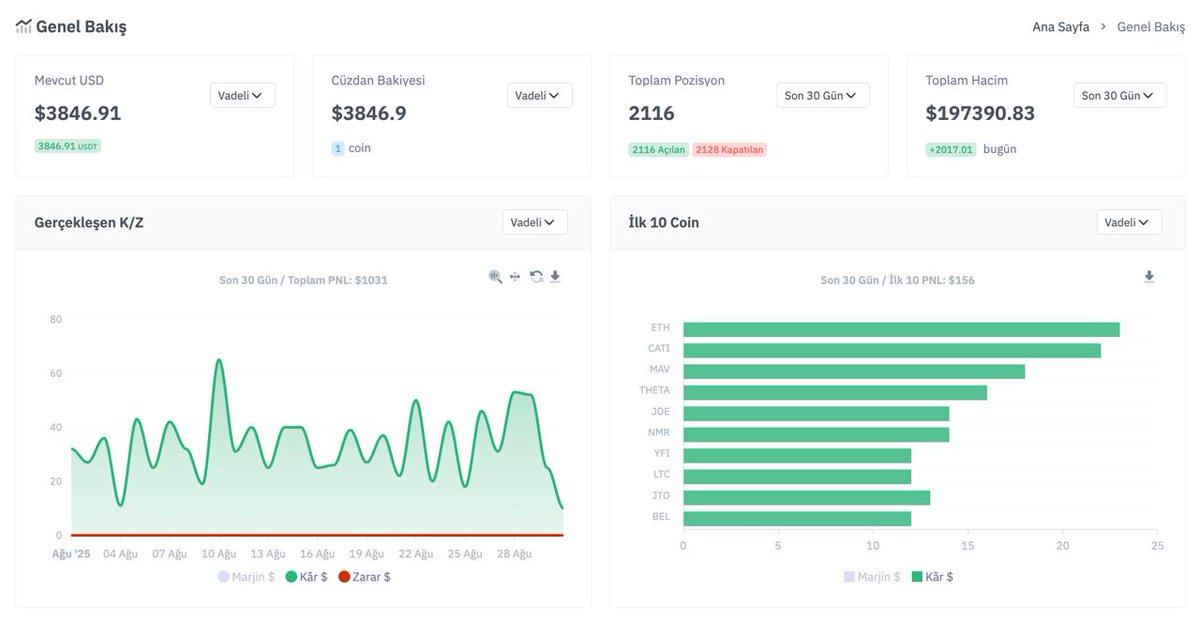
Task: Toggle the Marjin $ series in K/Z chart legend
Action: [x=246, y=577]
